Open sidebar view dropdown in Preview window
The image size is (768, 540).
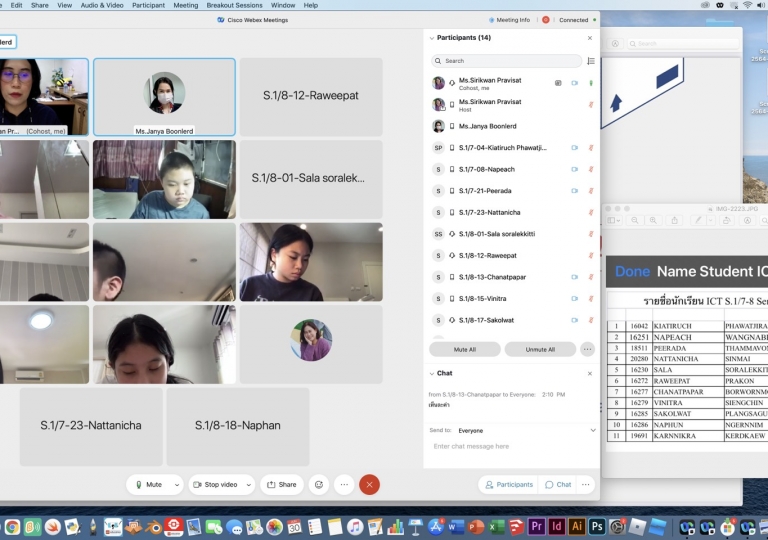[x=614, y=221]
